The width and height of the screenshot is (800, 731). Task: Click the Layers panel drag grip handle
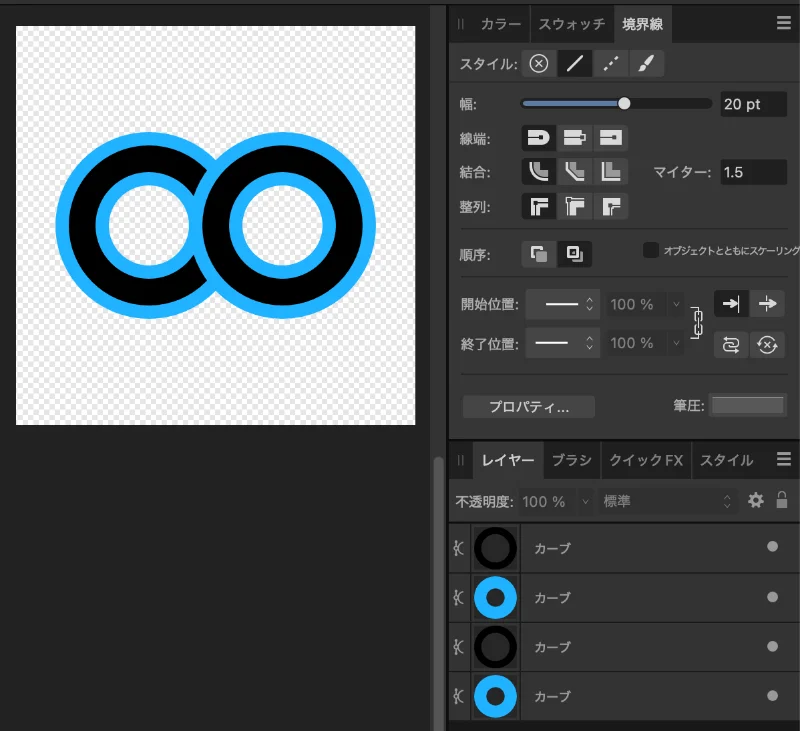461,460
